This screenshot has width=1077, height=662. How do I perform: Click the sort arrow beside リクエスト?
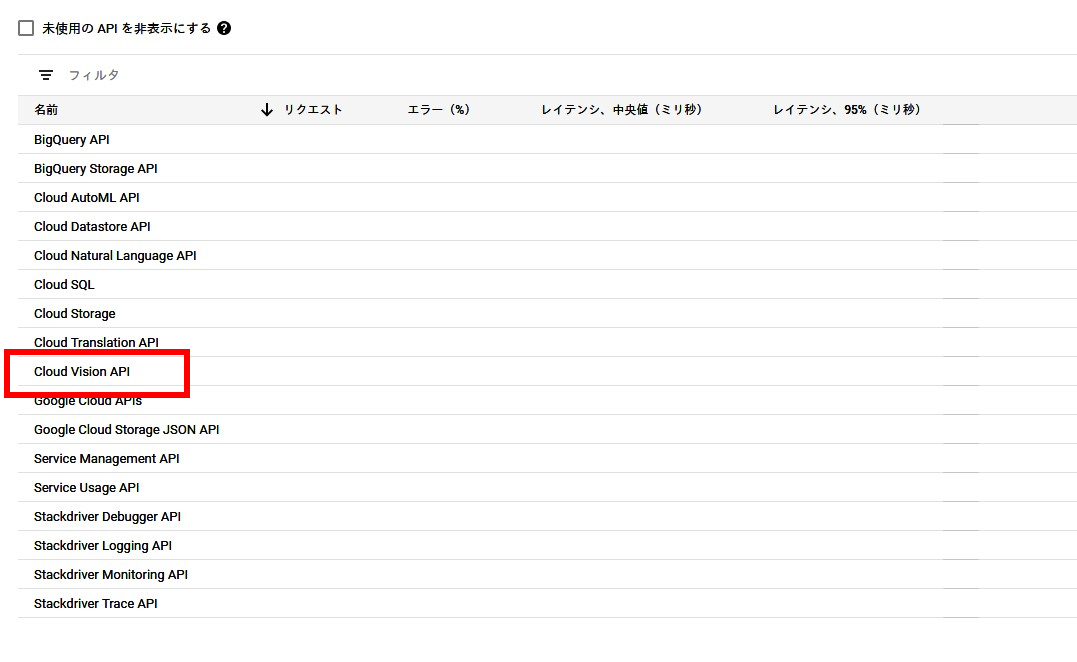click(x=267, y=110)
